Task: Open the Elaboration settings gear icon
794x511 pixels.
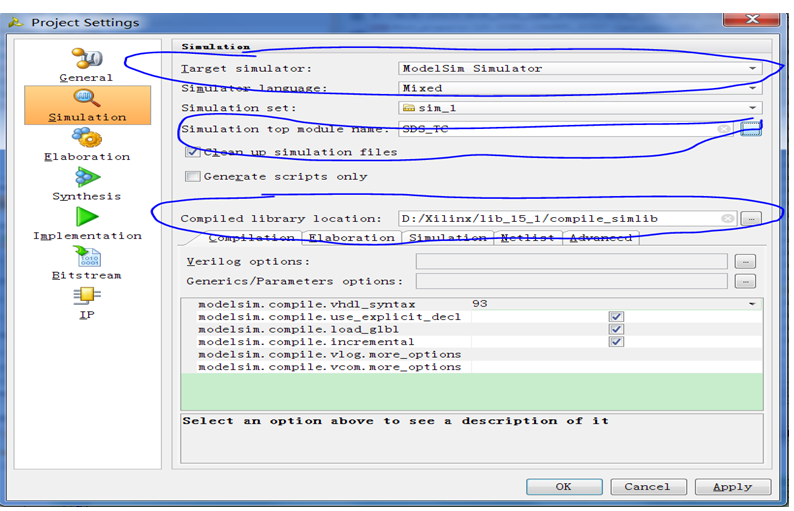Action: pos(87,137)
